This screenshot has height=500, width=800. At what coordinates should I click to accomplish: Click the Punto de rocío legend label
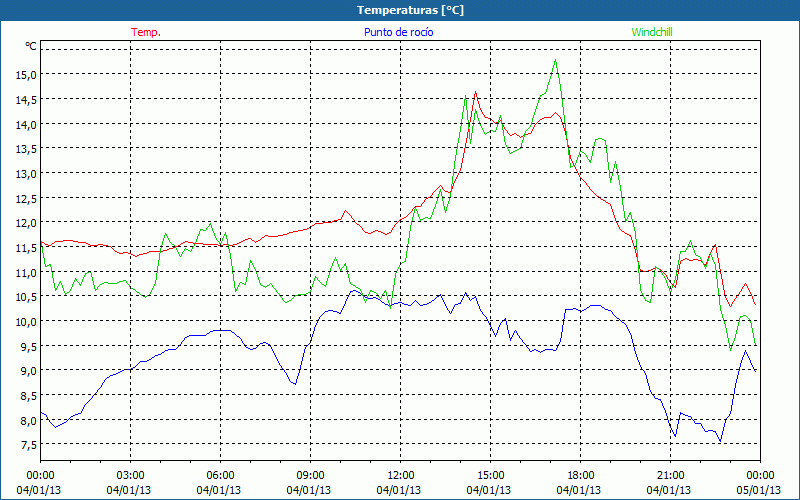398,32
